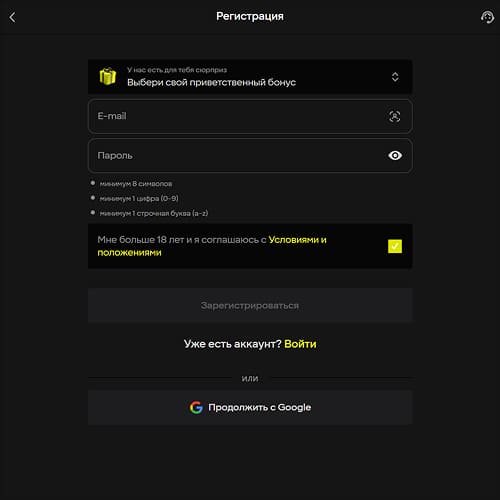
Task: Follow the Войти link
Action: pyautogui.click(x=300, y=344)
